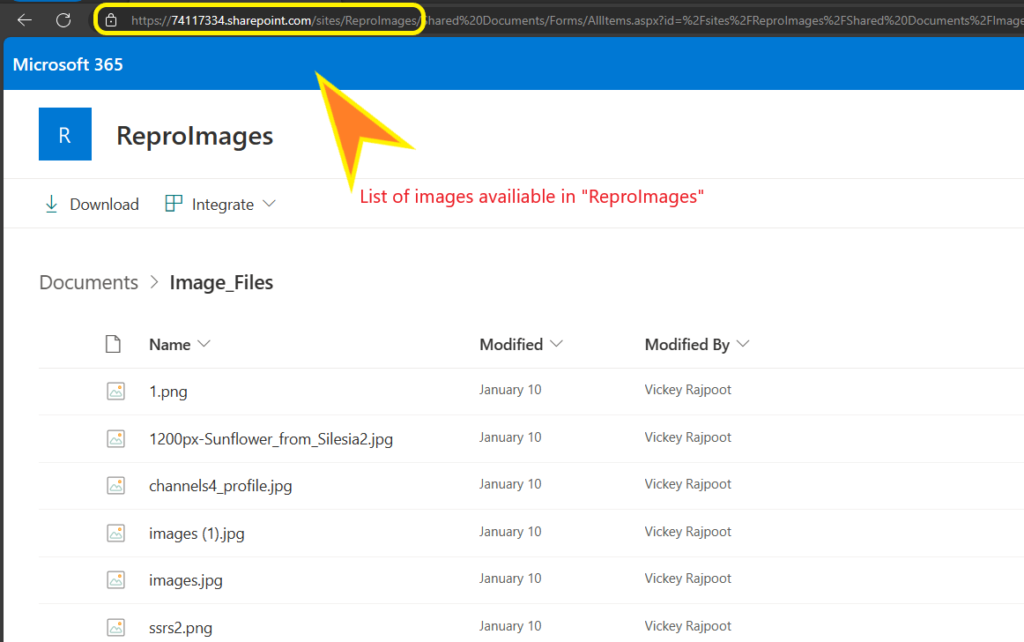Reload the page with refresh icon
This screenshot has width=1024, height=642.
tap(63, 20)
